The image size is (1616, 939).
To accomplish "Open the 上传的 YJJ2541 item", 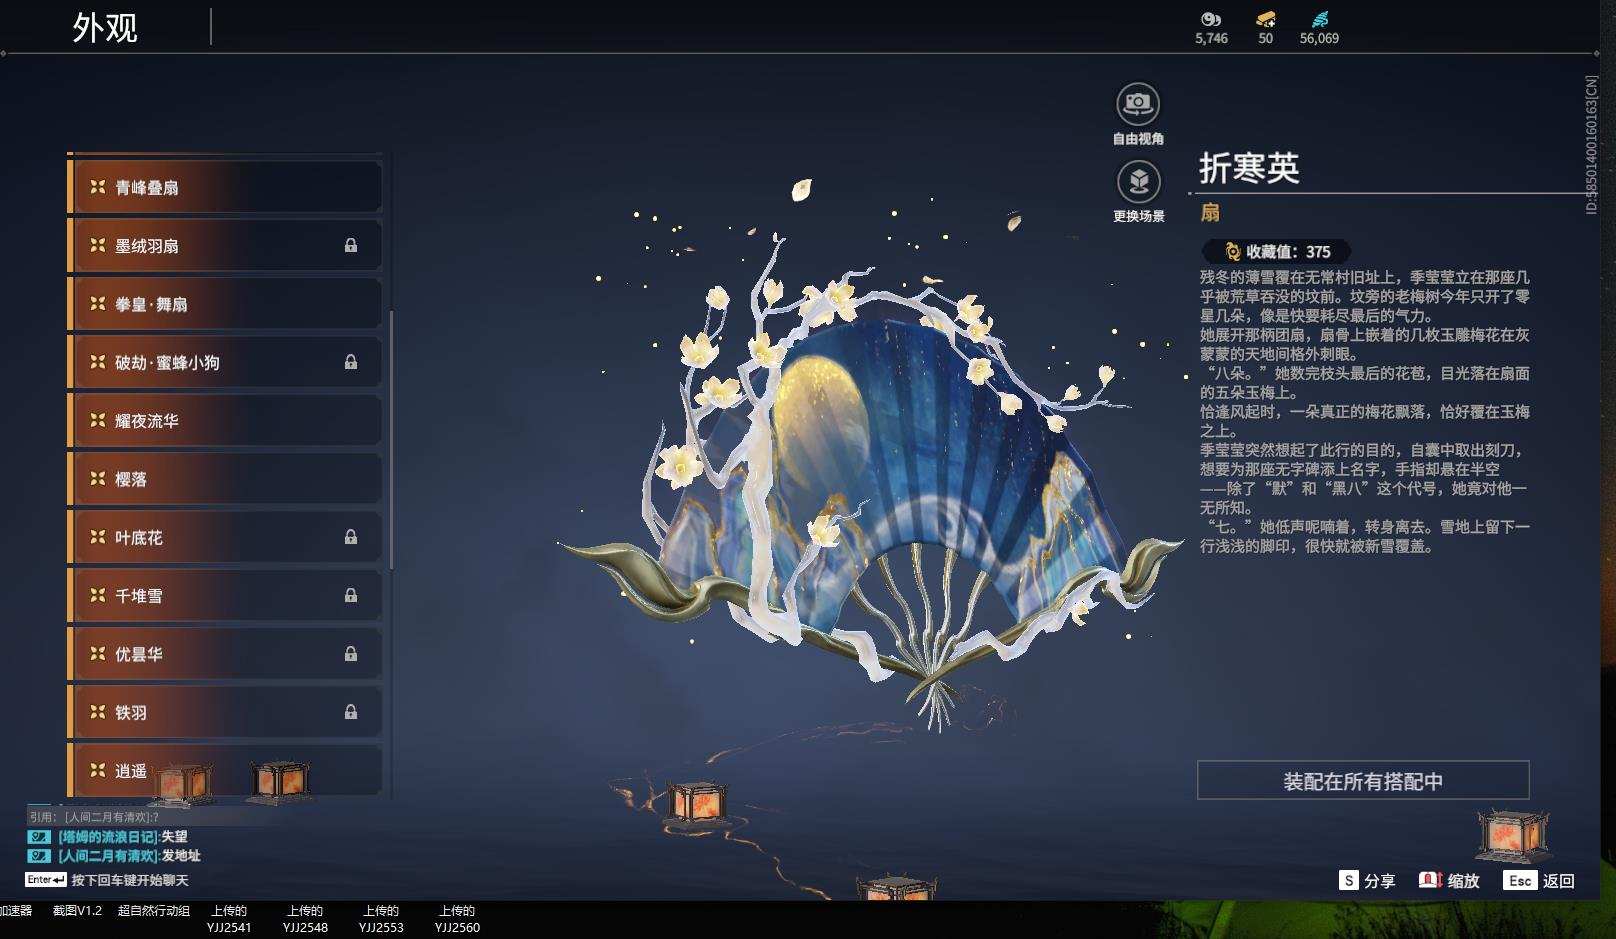I will tap(229, 919).
